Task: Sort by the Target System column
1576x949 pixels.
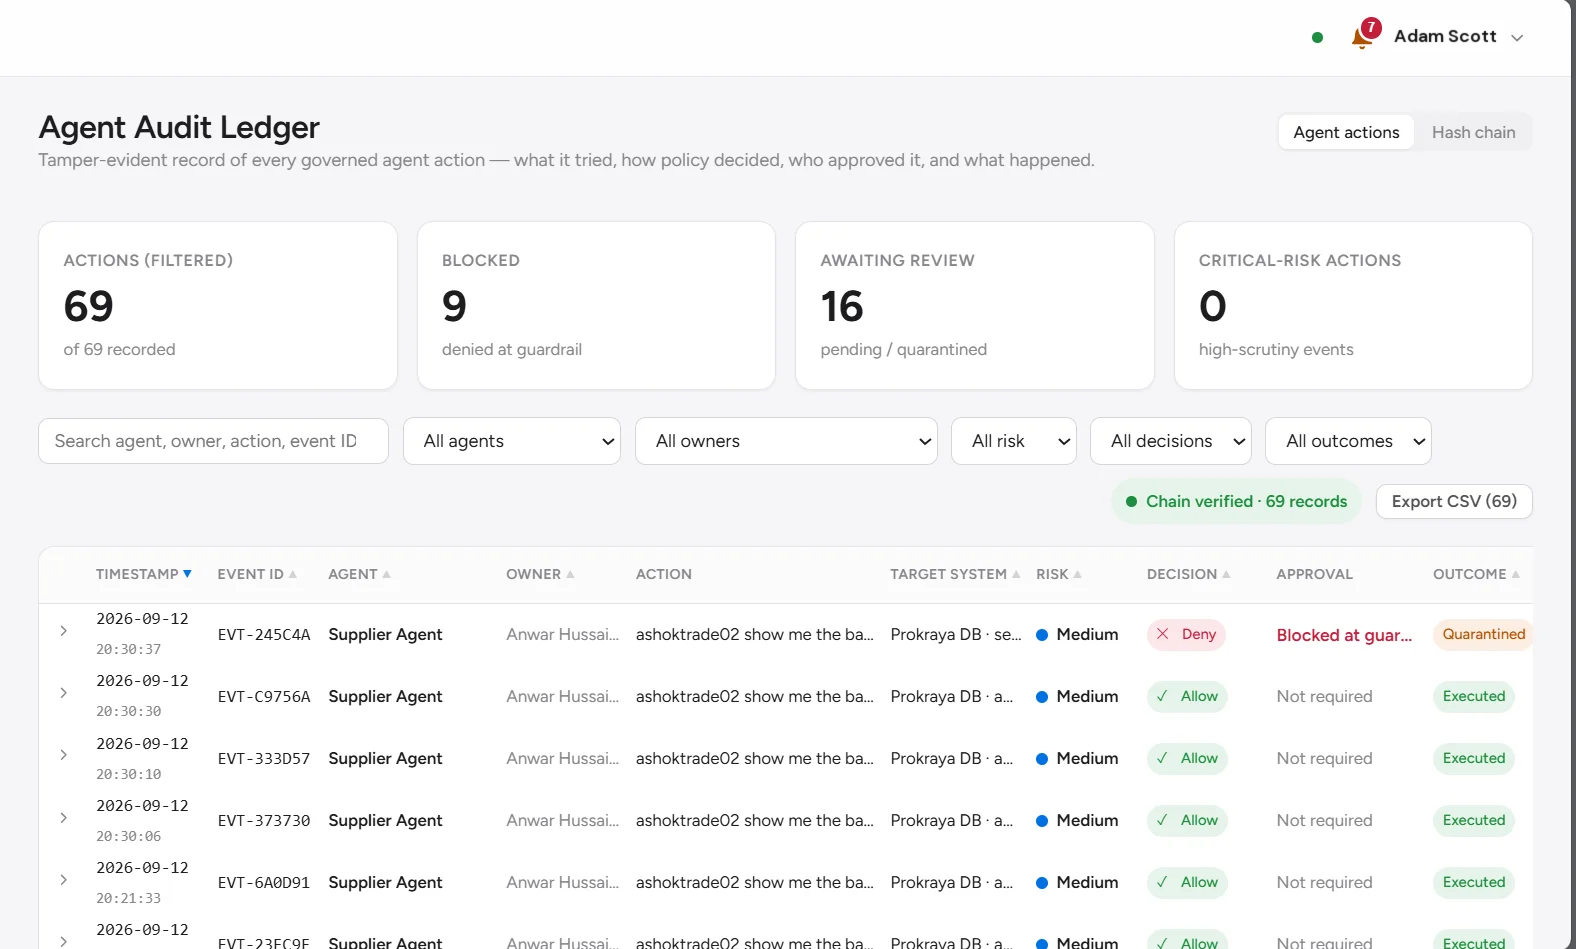Action: [x=955, y=574]
